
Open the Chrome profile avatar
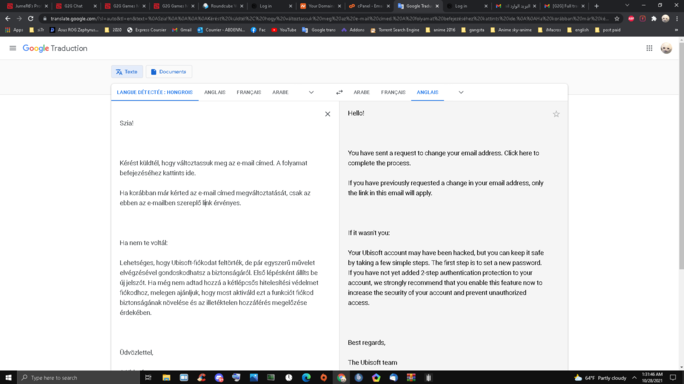(665, 18)
